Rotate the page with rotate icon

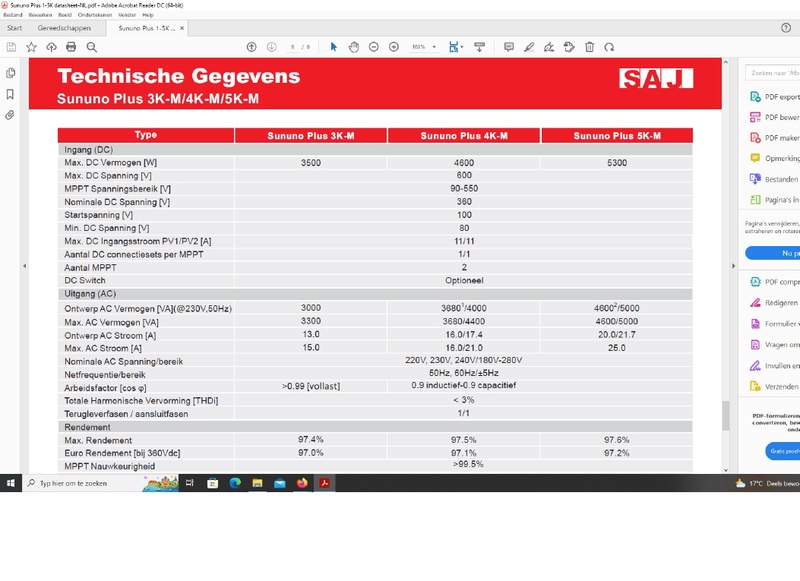(x=609, y=47)
